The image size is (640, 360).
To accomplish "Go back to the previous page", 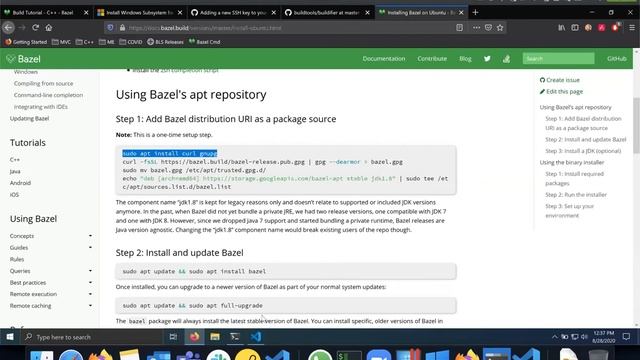I will (x=8, y=28).
